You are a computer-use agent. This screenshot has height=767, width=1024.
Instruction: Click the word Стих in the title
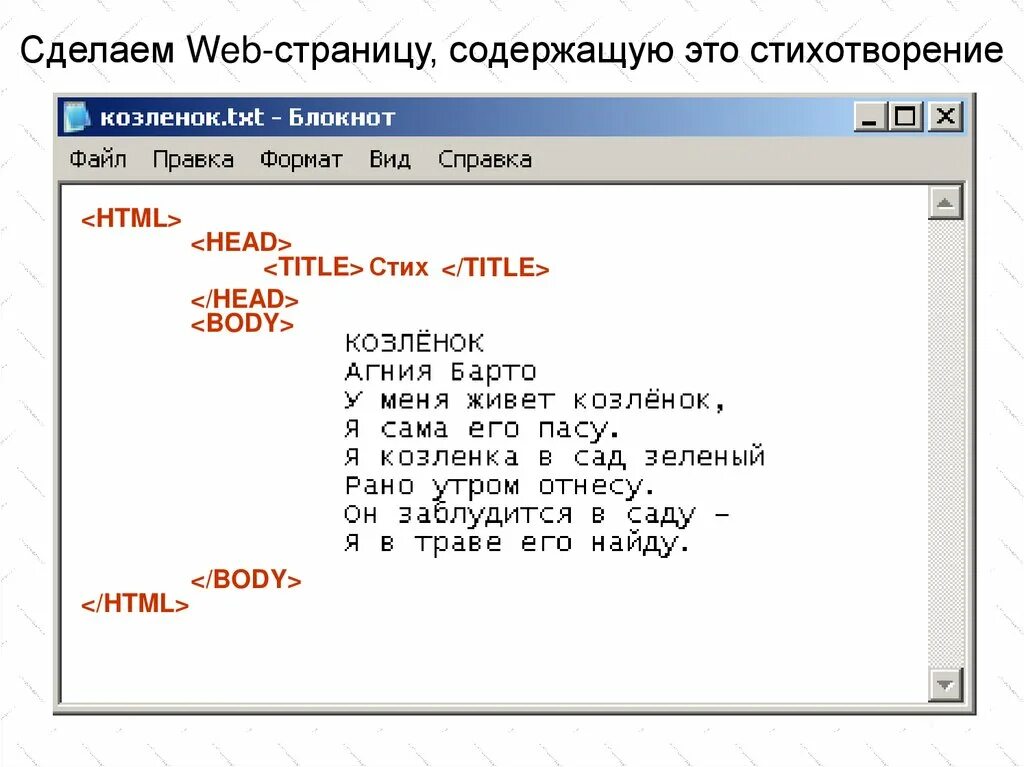coord(398,267)
